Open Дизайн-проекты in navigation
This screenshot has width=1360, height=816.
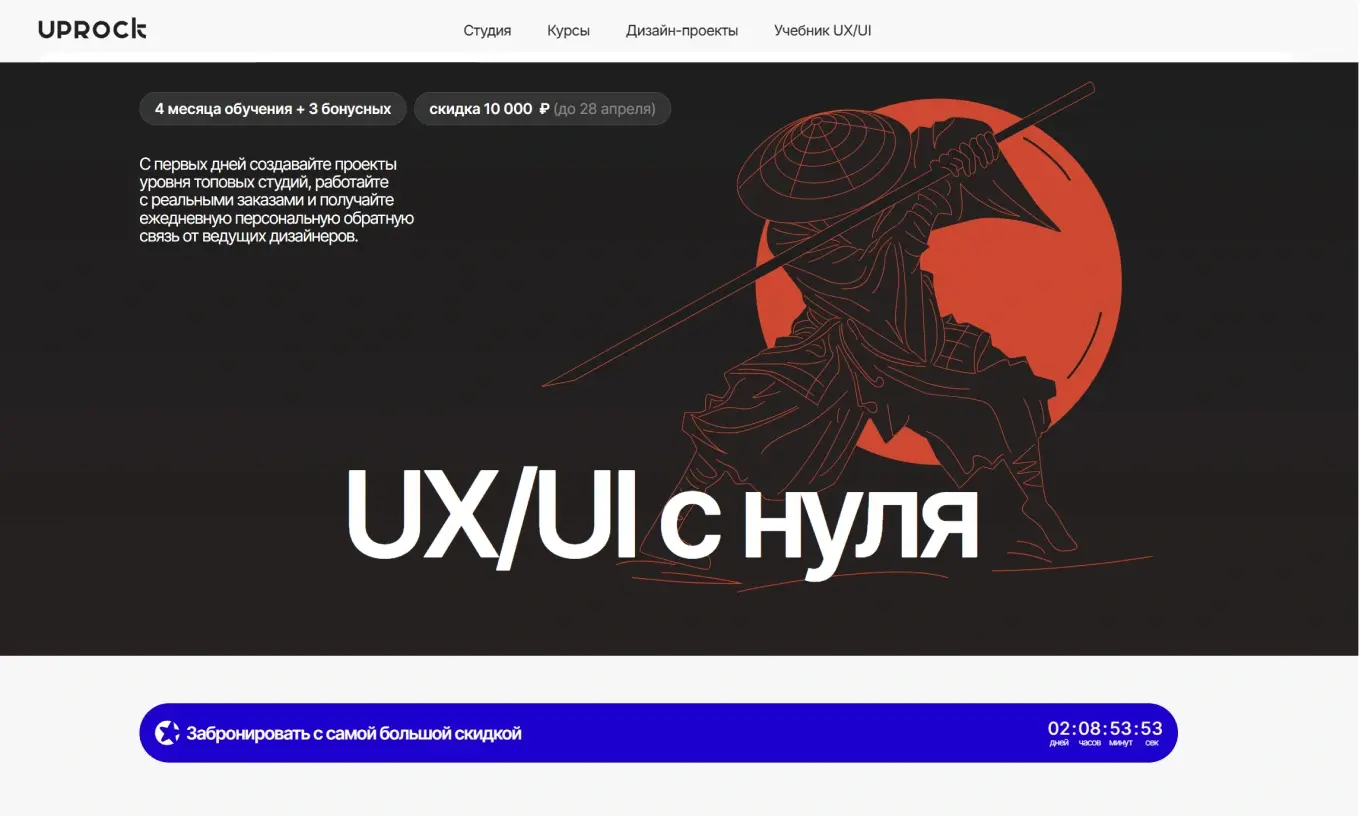tap(682, 30)
